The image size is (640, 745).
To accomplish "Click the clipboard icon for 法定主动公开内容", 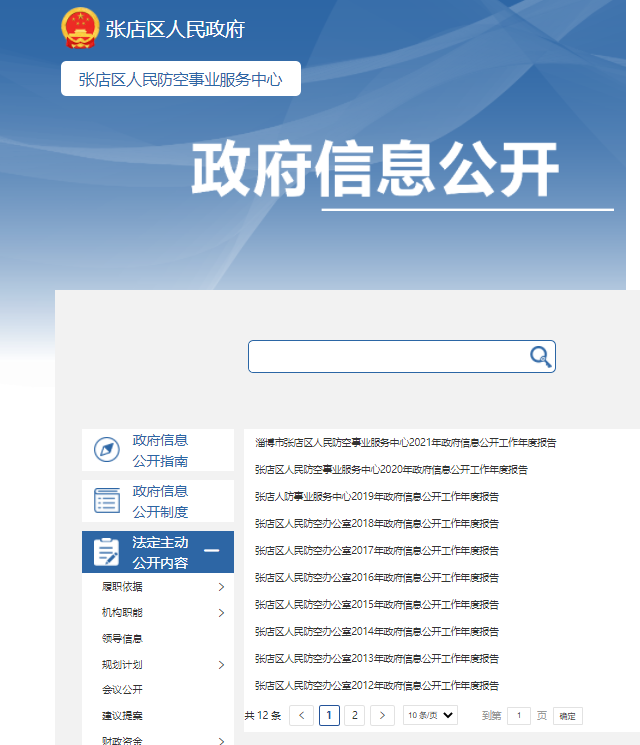I will pos(107,552).
